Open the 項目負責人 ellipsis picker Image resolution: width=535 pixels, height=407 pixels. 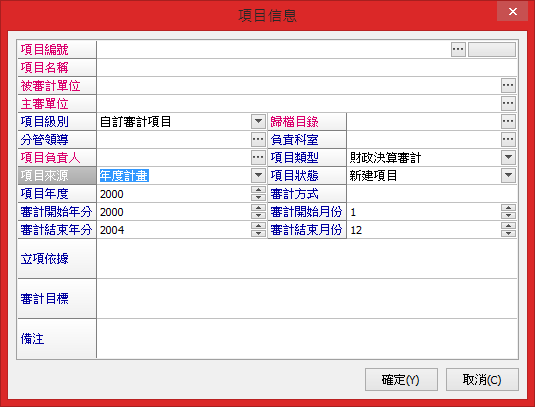(x=258, y=158)
